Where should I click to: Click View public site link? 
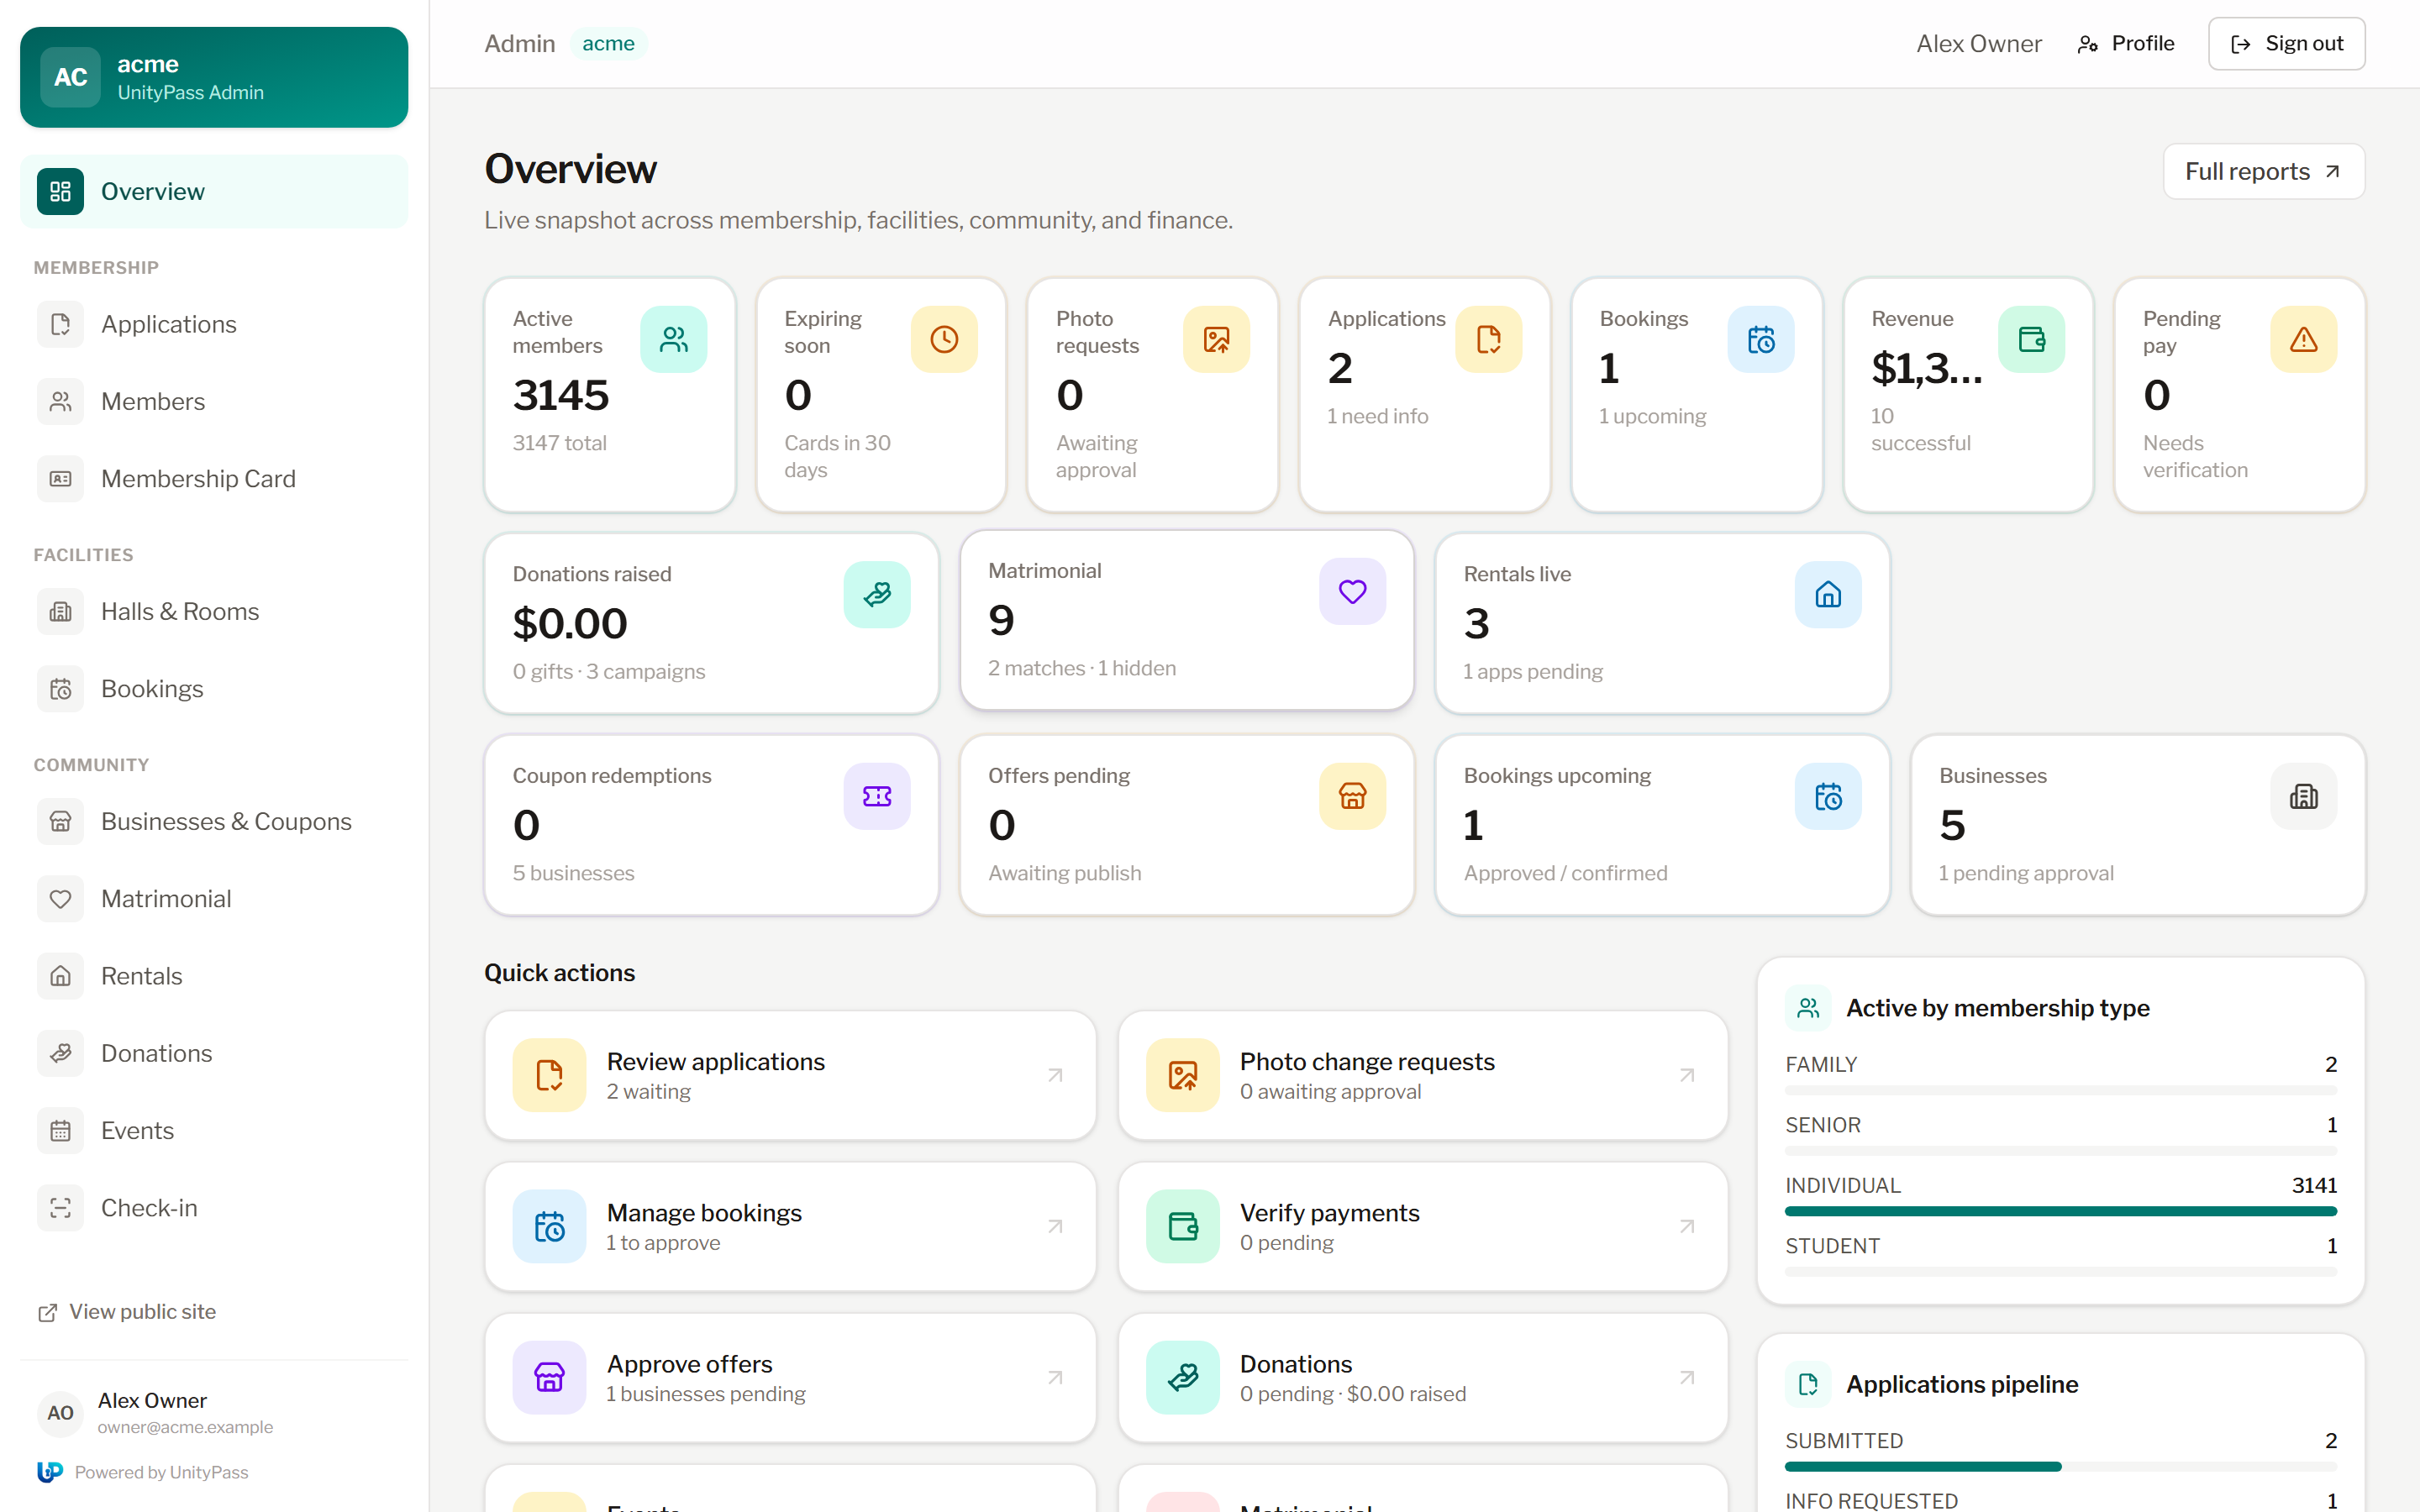127,1311
